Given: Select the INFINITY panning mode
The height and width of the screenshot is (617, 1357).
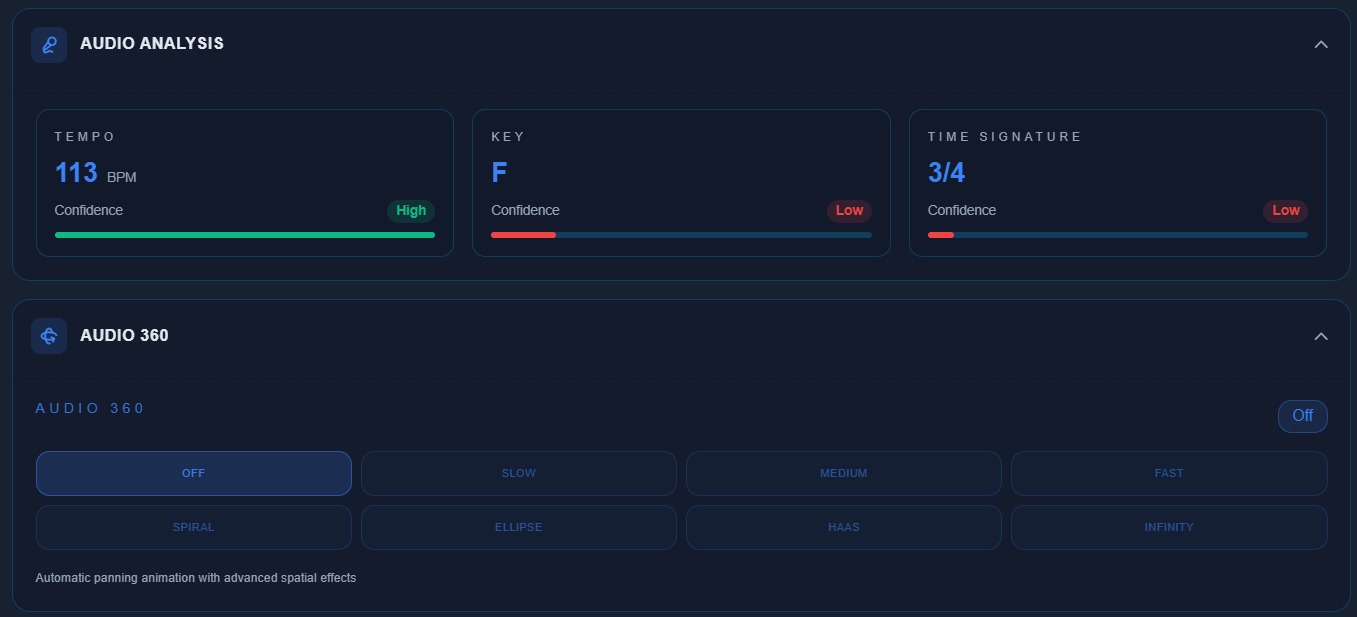Looking at the screenshot, I should pyautogui.click(x=1169, y=527).
